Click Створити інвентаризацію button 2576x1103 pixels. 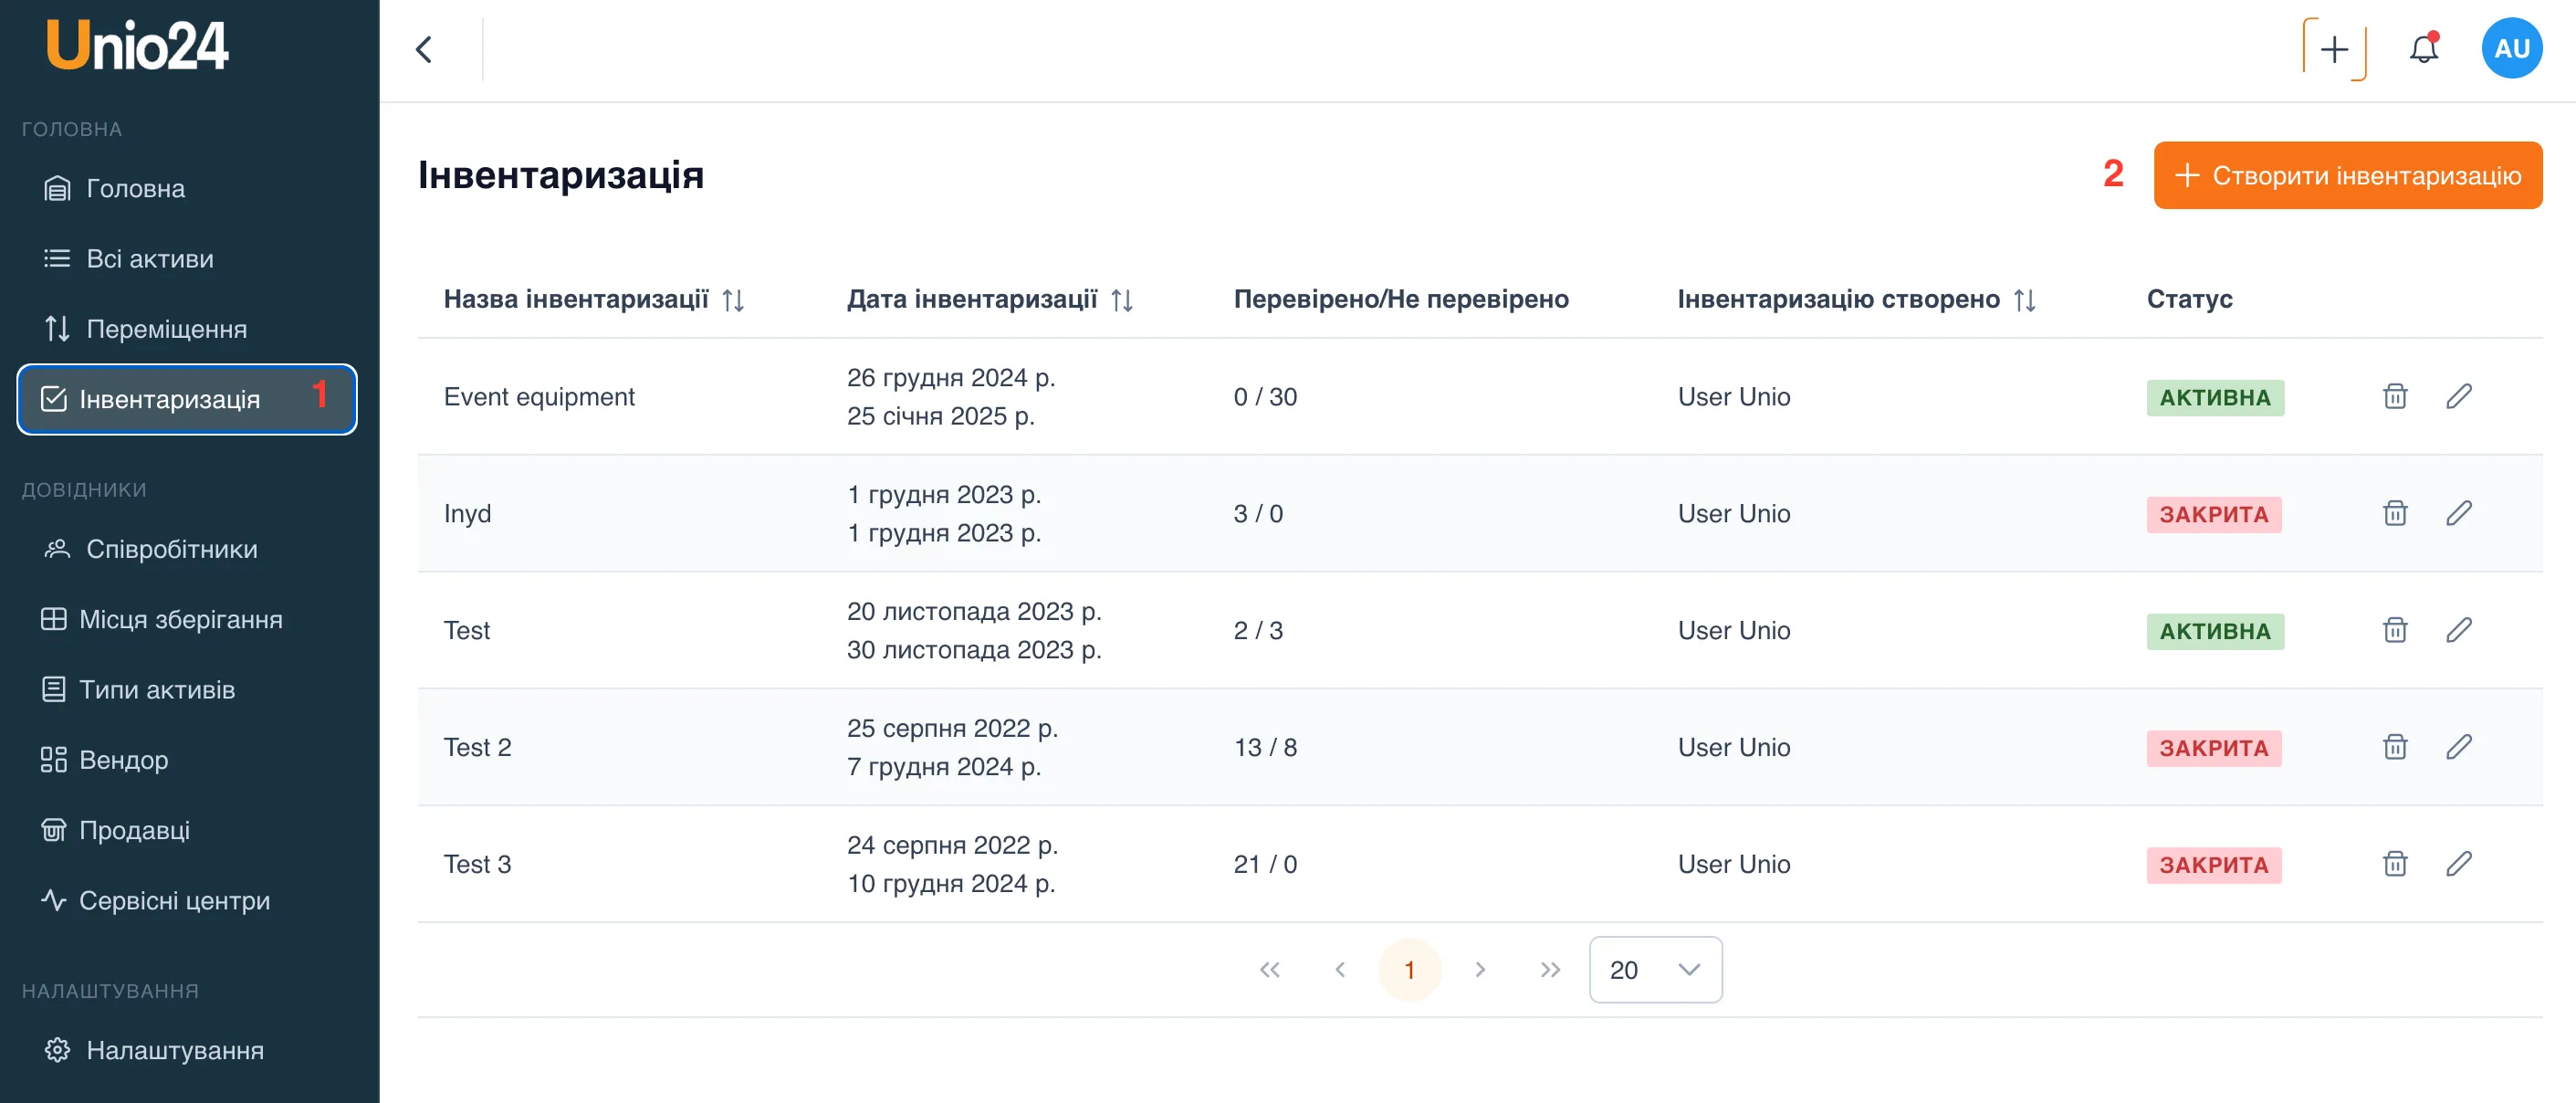(x=2347, y=176)
